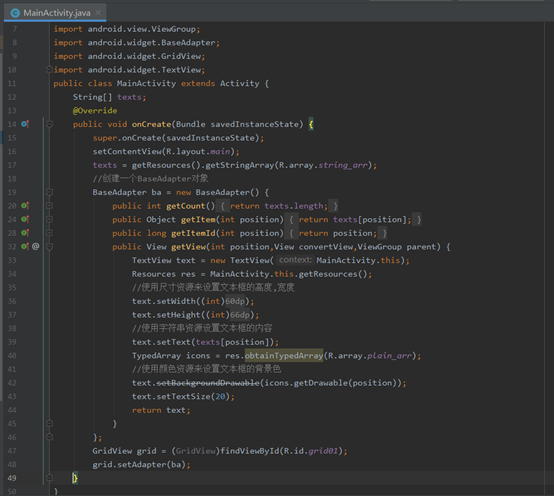554x496 pixels.
Task: Collapse the BaseAdapter anonymous class fold
Action: tap(49, 192)
